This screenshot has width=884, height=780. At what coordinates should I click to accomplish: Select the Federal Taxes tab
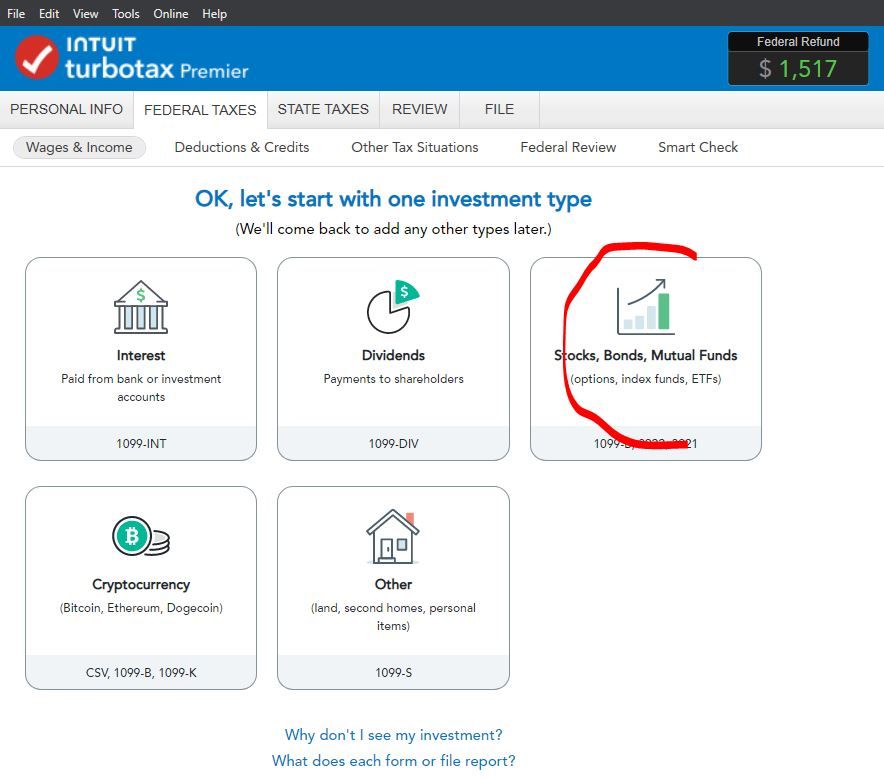[200, 110]
